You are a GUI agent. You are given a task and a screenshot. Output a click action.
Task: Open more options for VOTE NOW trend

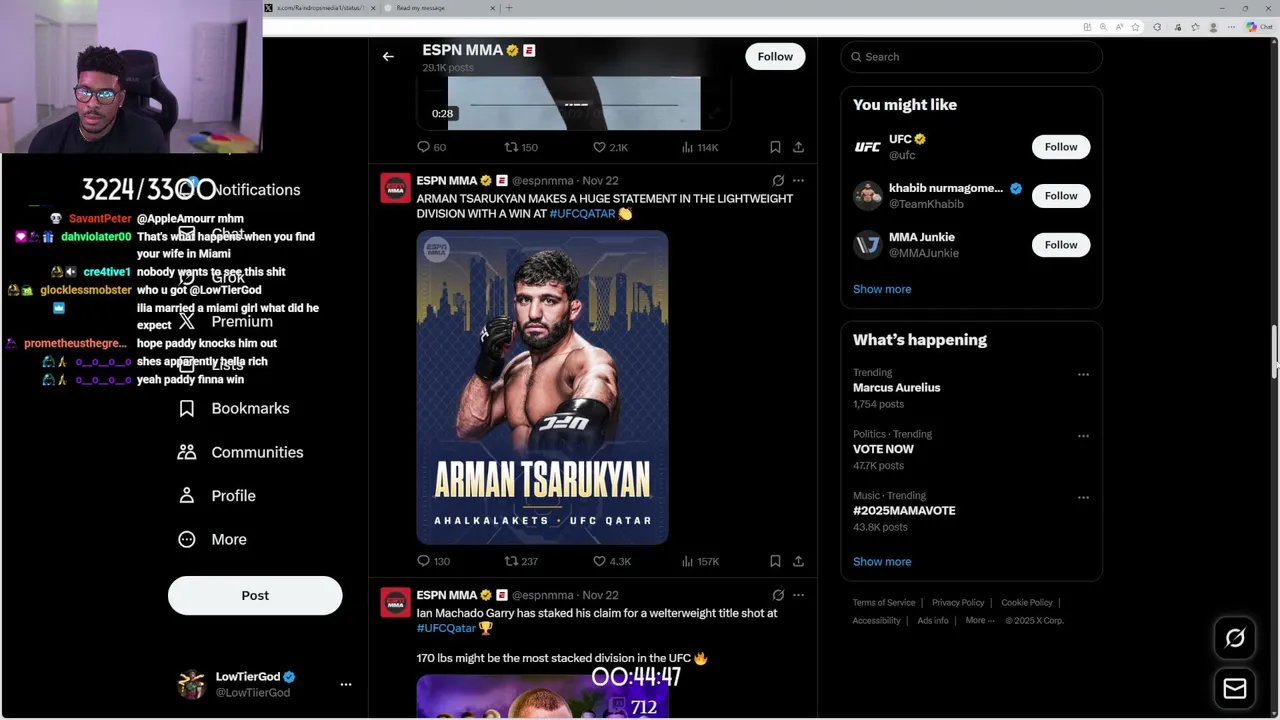click(1083, 436)
